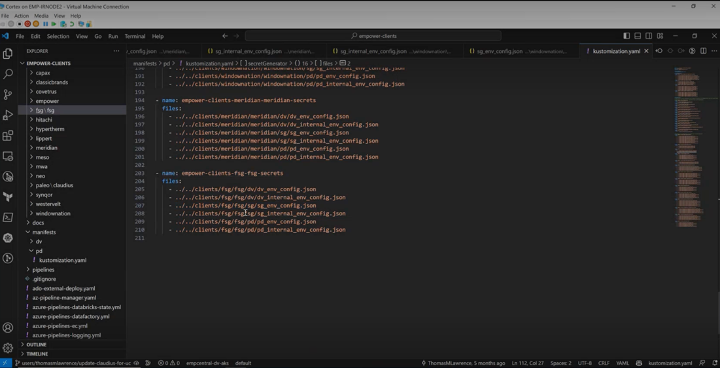Click secretGenerator in the breadcrumb
Image resolution: width=720 pixels, height=368 pixels.
pos(267,63)
